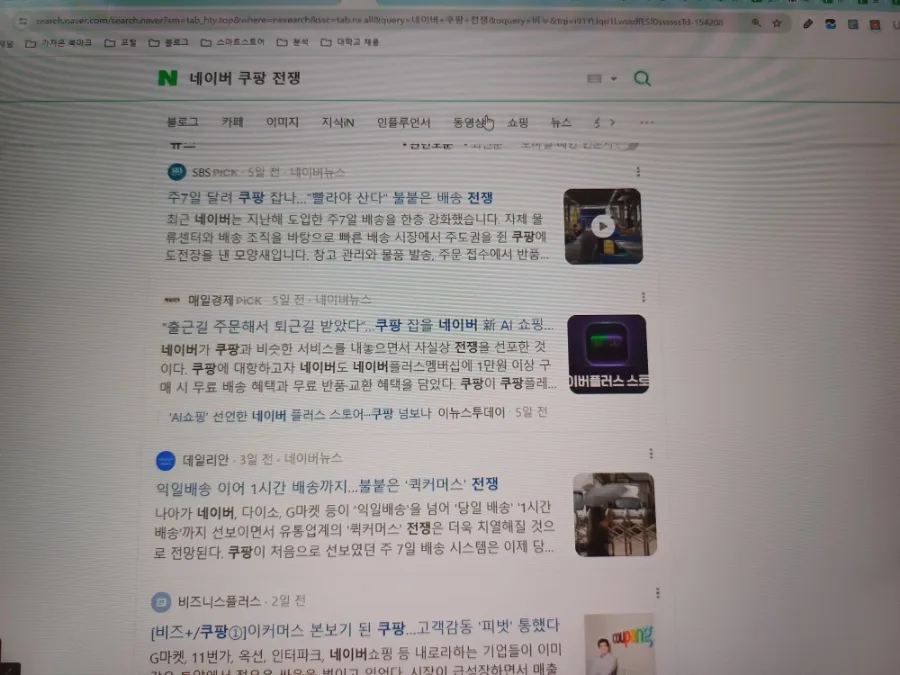Screen dimensions: 900x675
Task: Click the green magnifier search button
Action: [x=642, y=78]
